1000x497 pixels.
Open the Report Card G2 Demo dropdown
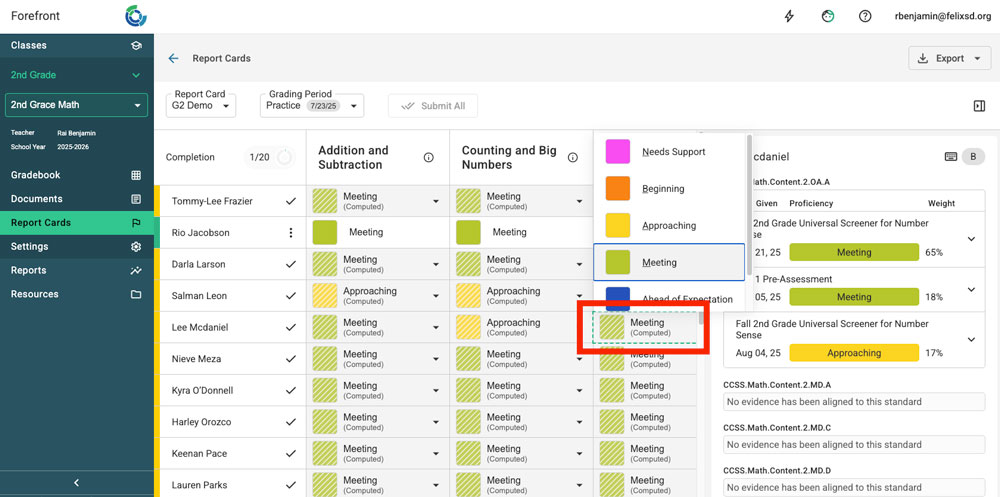pos(200,105)
